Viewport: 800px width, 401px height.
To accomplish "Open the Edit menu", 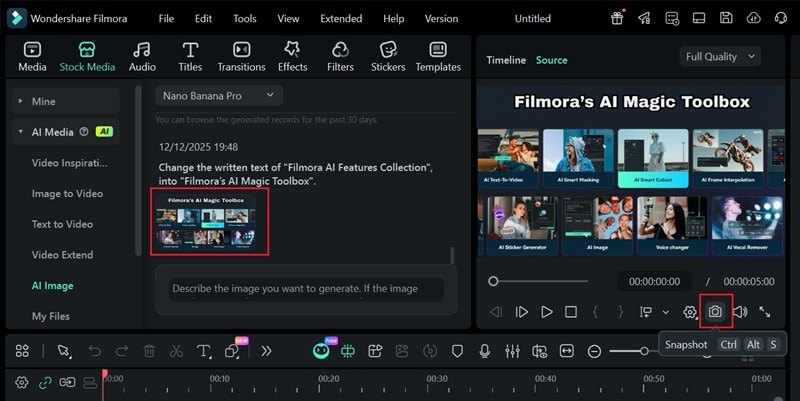I will [x=203, y=18].
